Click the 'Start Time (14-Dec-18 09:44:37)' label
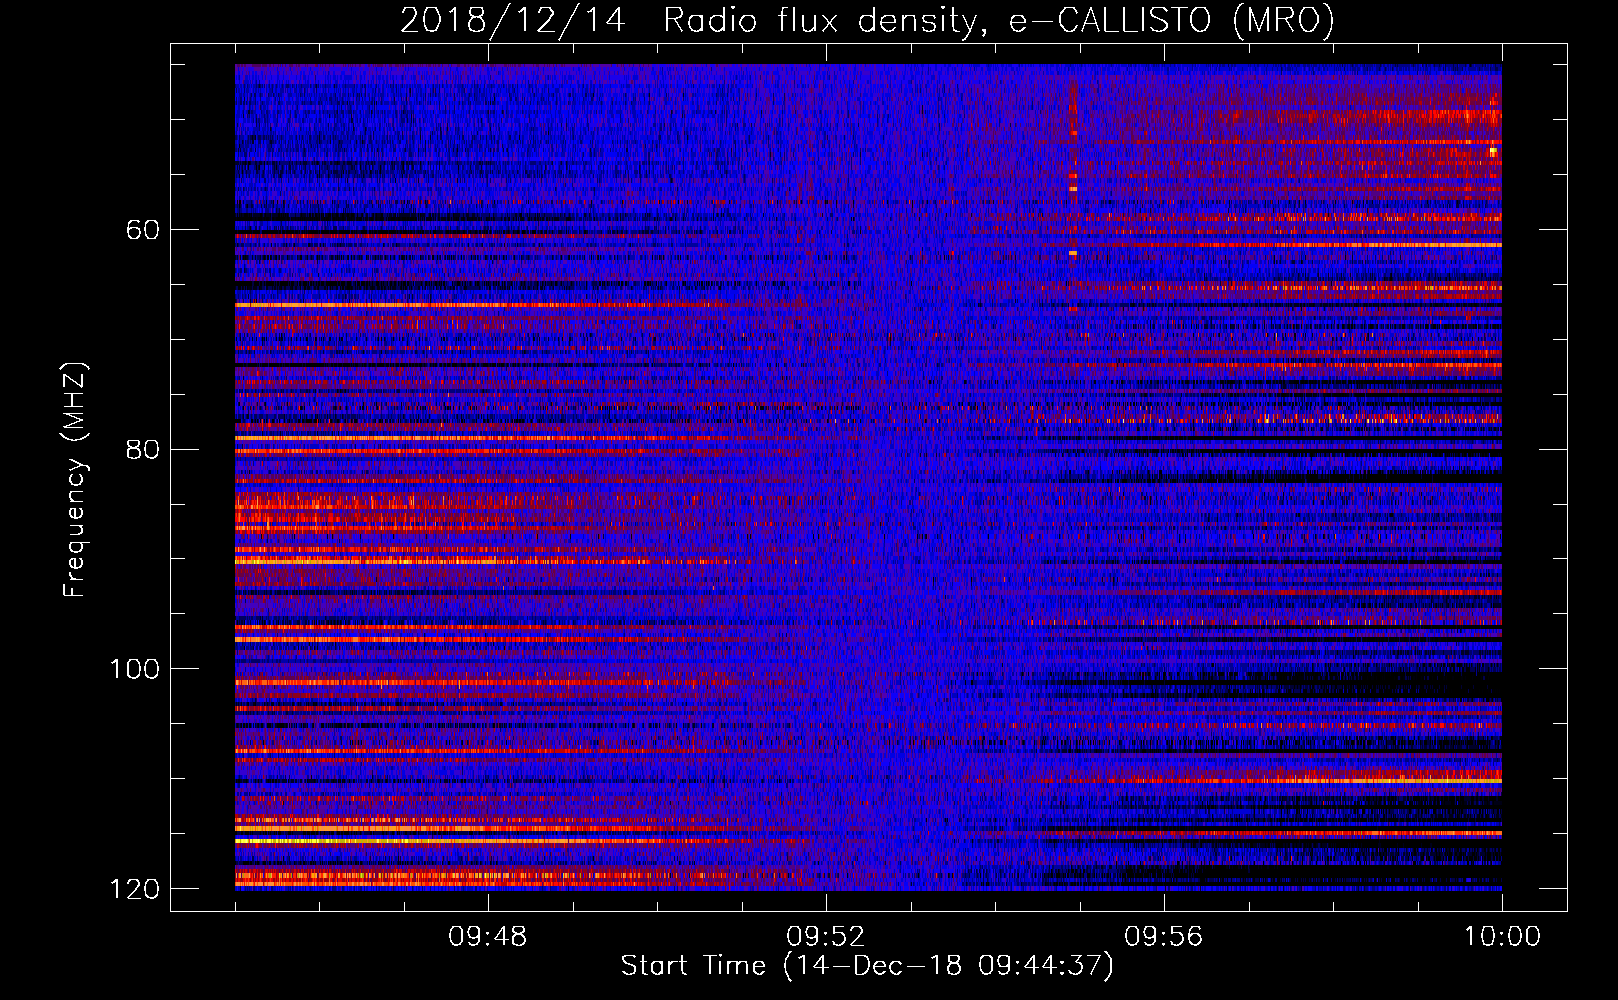1618x1000 pixels. tap(867, 966)
